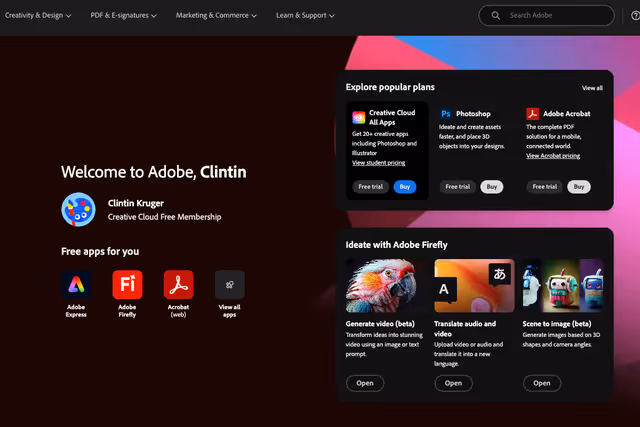Click the Photoshop Ps icon
The image size is (640, 427).
(x=446, y=114)
